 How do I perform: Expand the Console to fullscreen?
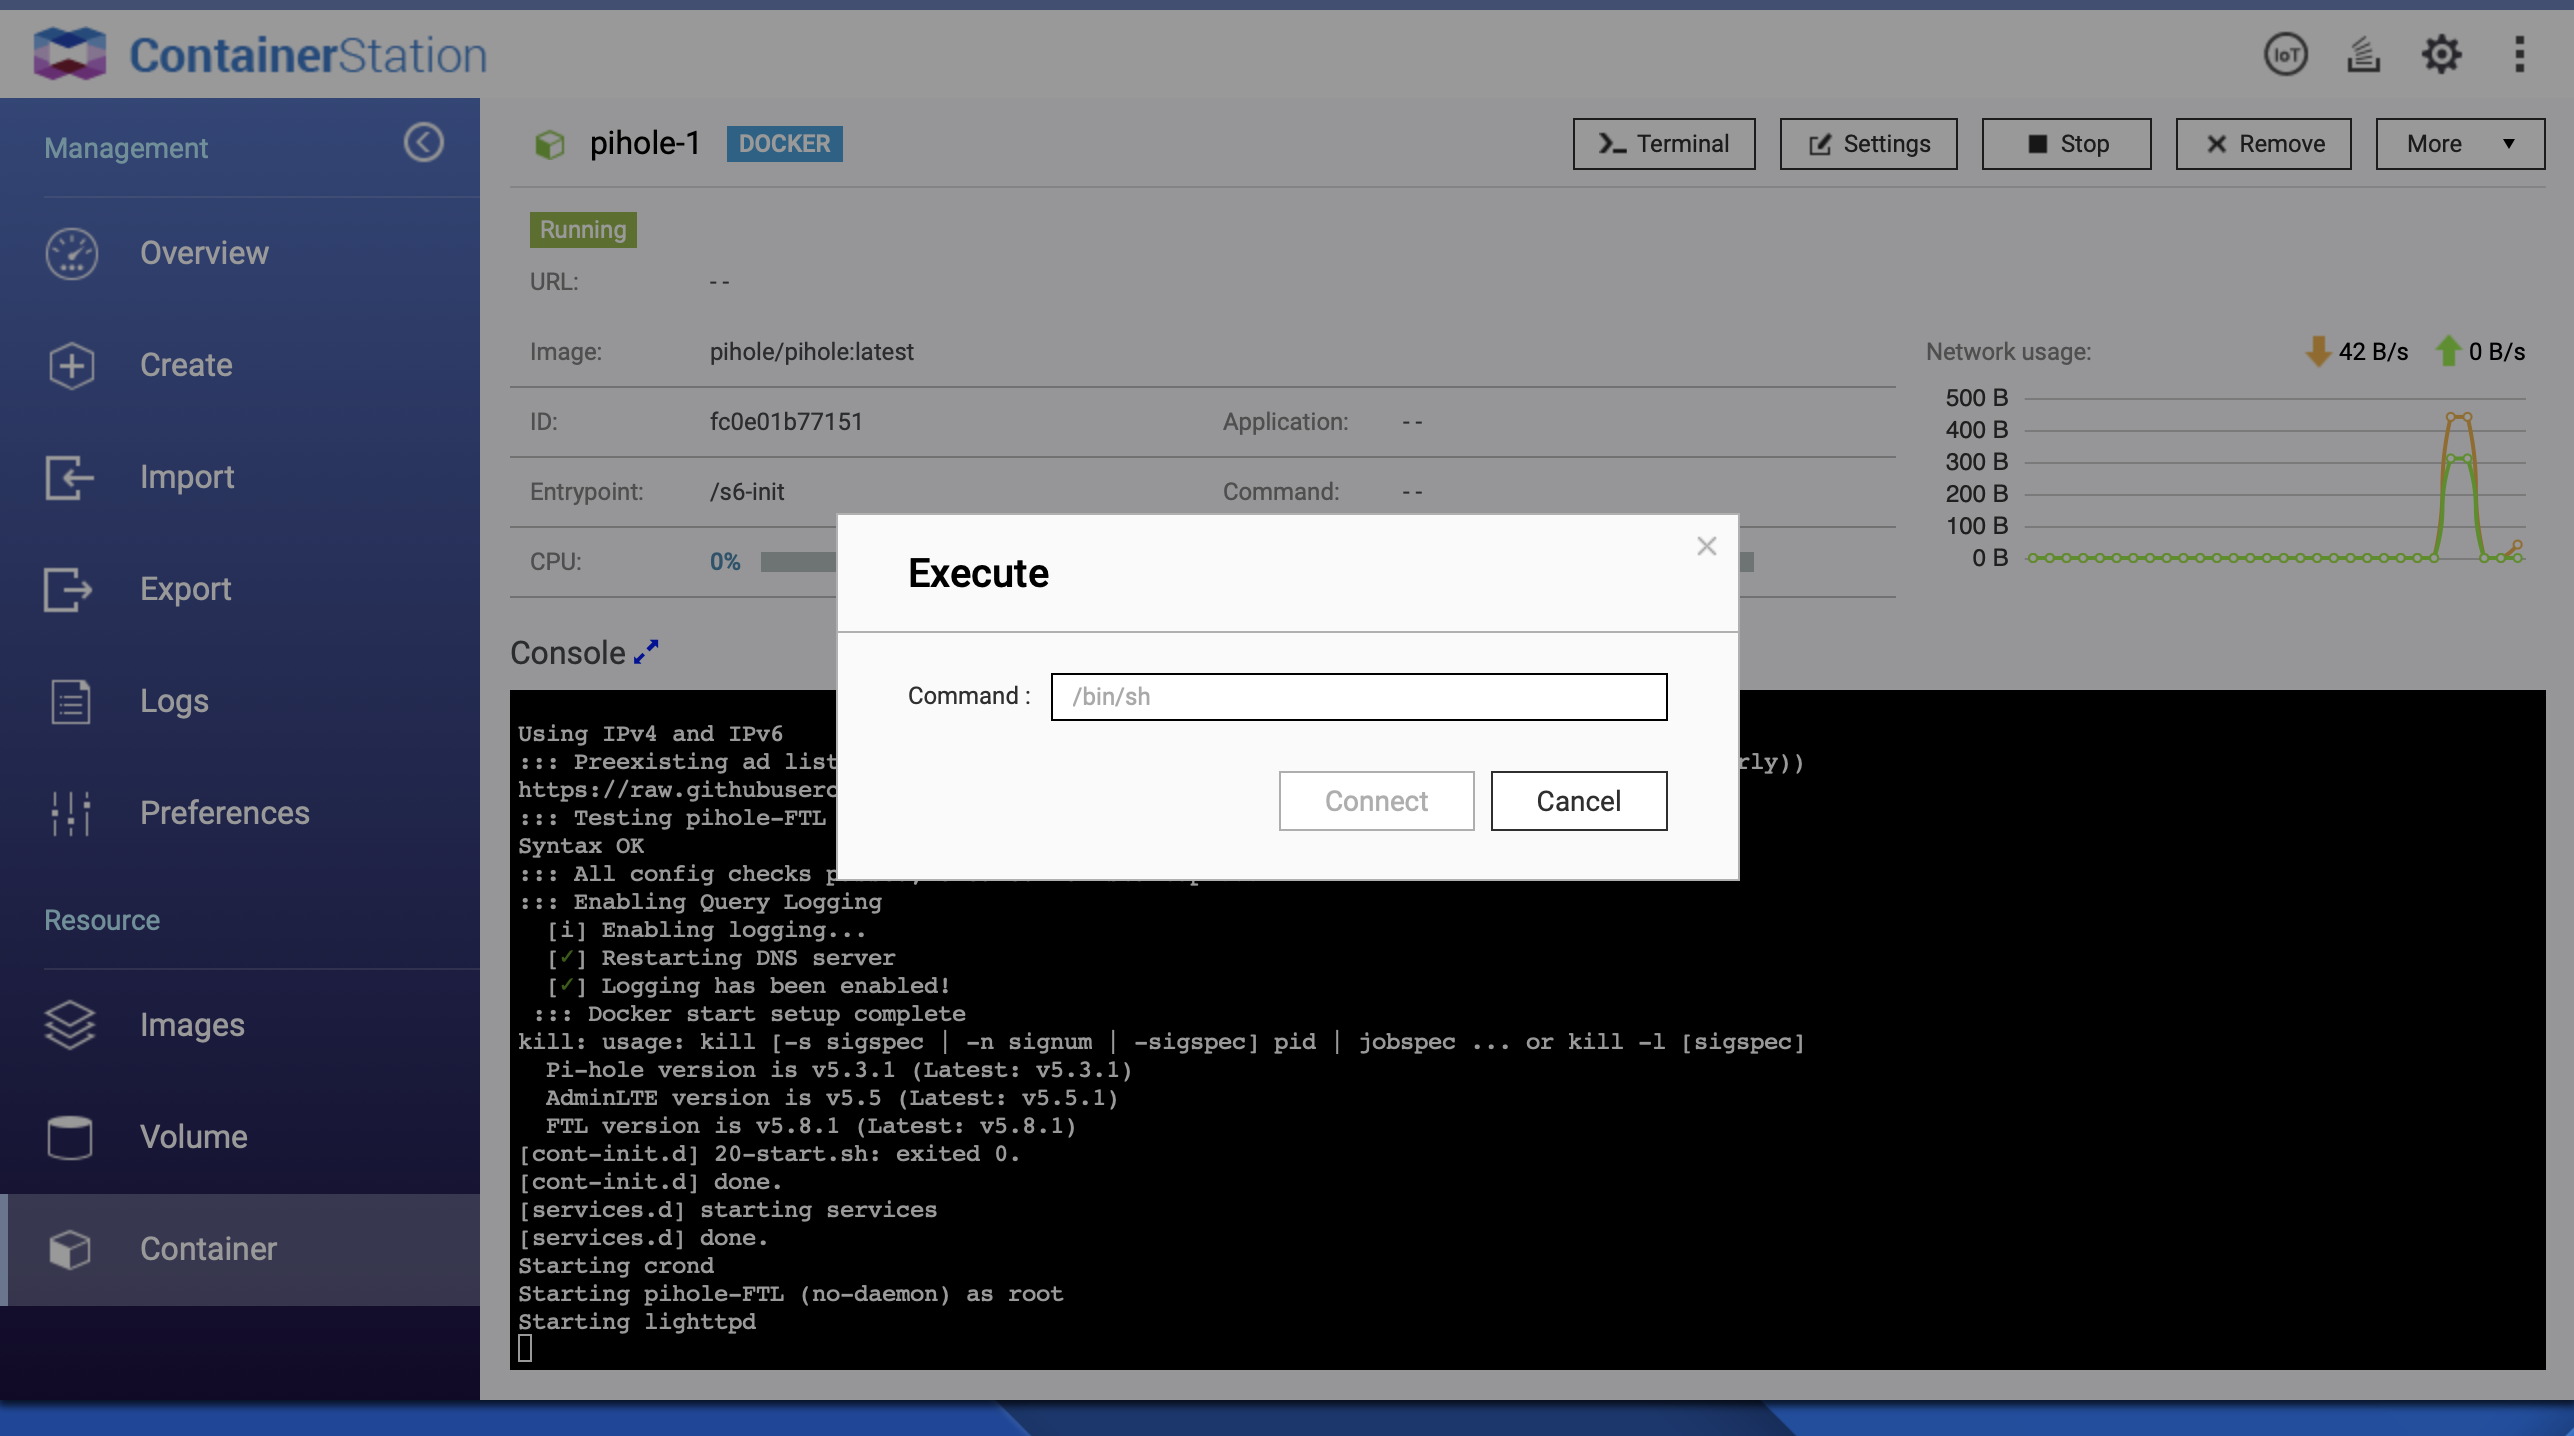tap(647, 651)
